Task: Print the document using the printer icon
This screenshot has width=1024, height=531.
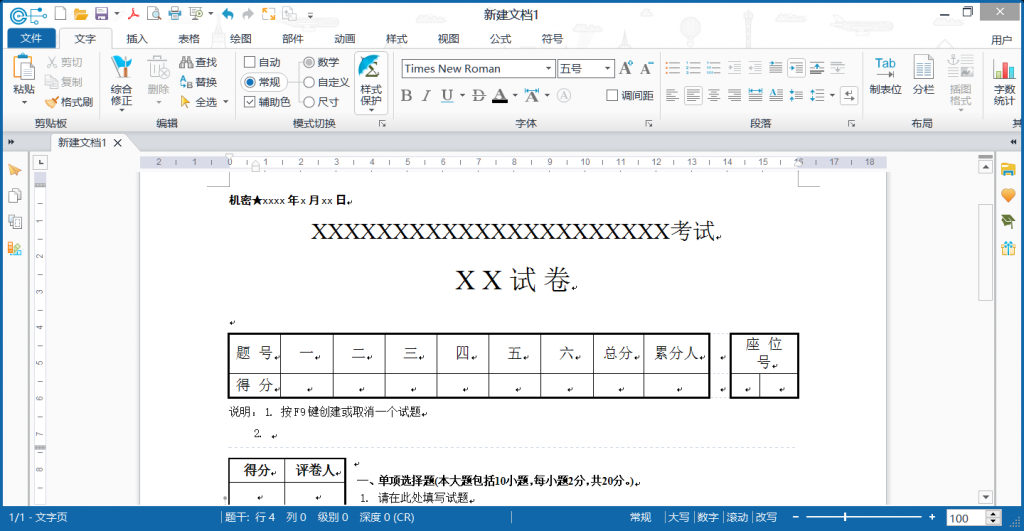Action: pos(175,14)
